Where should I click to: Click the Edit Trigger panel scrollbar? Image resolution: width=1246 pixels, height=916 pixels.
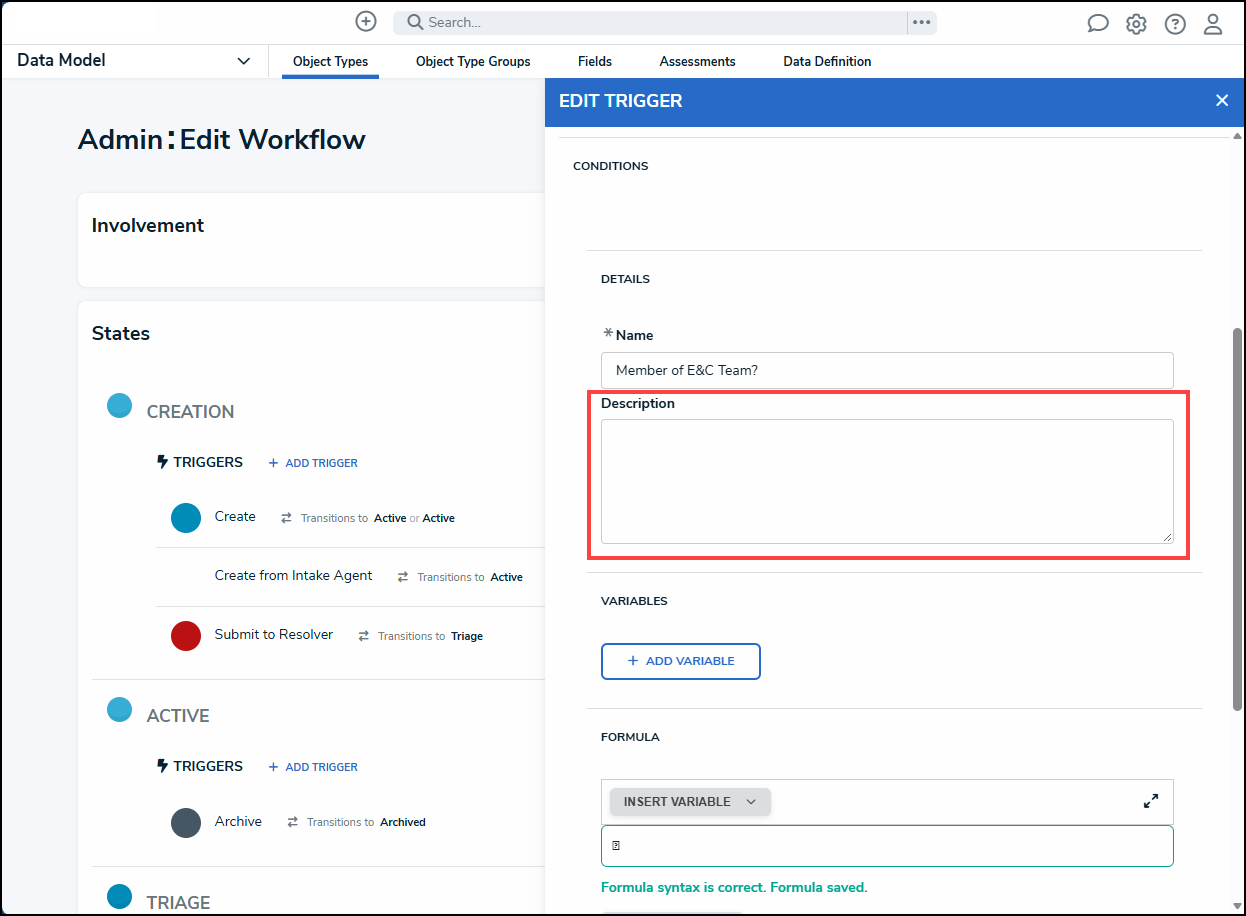(1237, 520)
